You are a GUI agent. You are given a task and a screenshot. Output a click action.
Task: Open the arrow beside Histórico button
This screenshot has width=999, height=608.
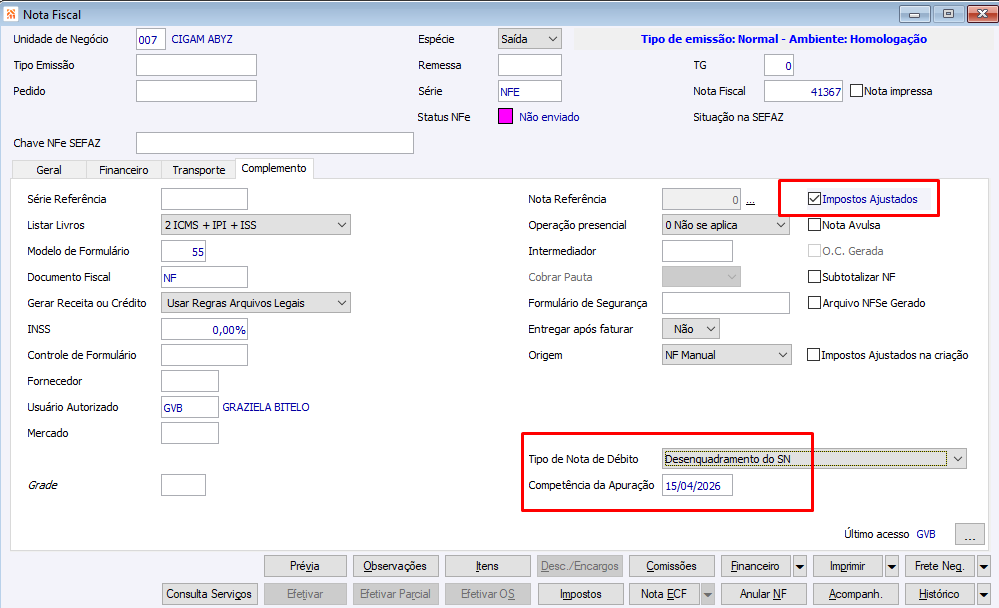(984, 594)
